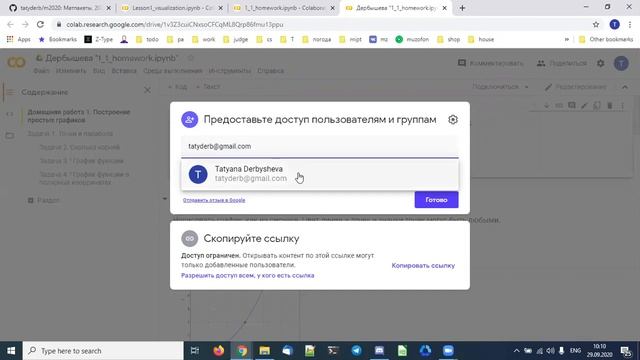Click 'Разрешить доступ всем, у кого есть ссылка'
The width and height of the screenshot is (640, 360).
[x=248, y=276]
